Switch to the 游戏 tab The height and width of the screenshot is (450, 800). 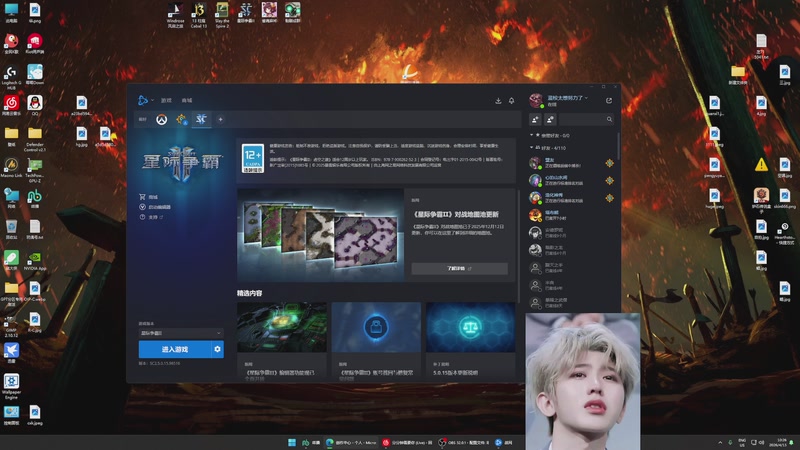[166, 101]
